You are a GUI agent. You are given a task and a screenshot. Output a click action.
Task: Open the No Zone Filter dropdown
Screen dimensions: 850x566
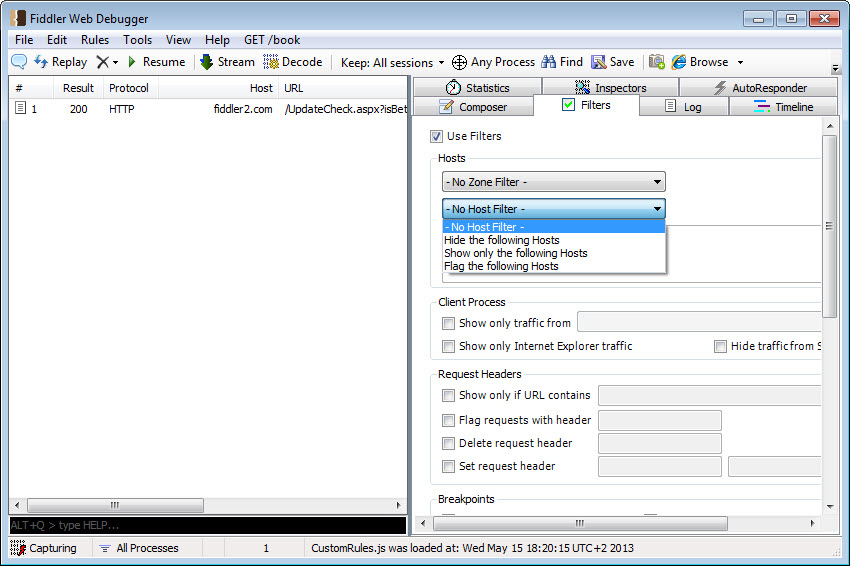(x=553, y=182)
